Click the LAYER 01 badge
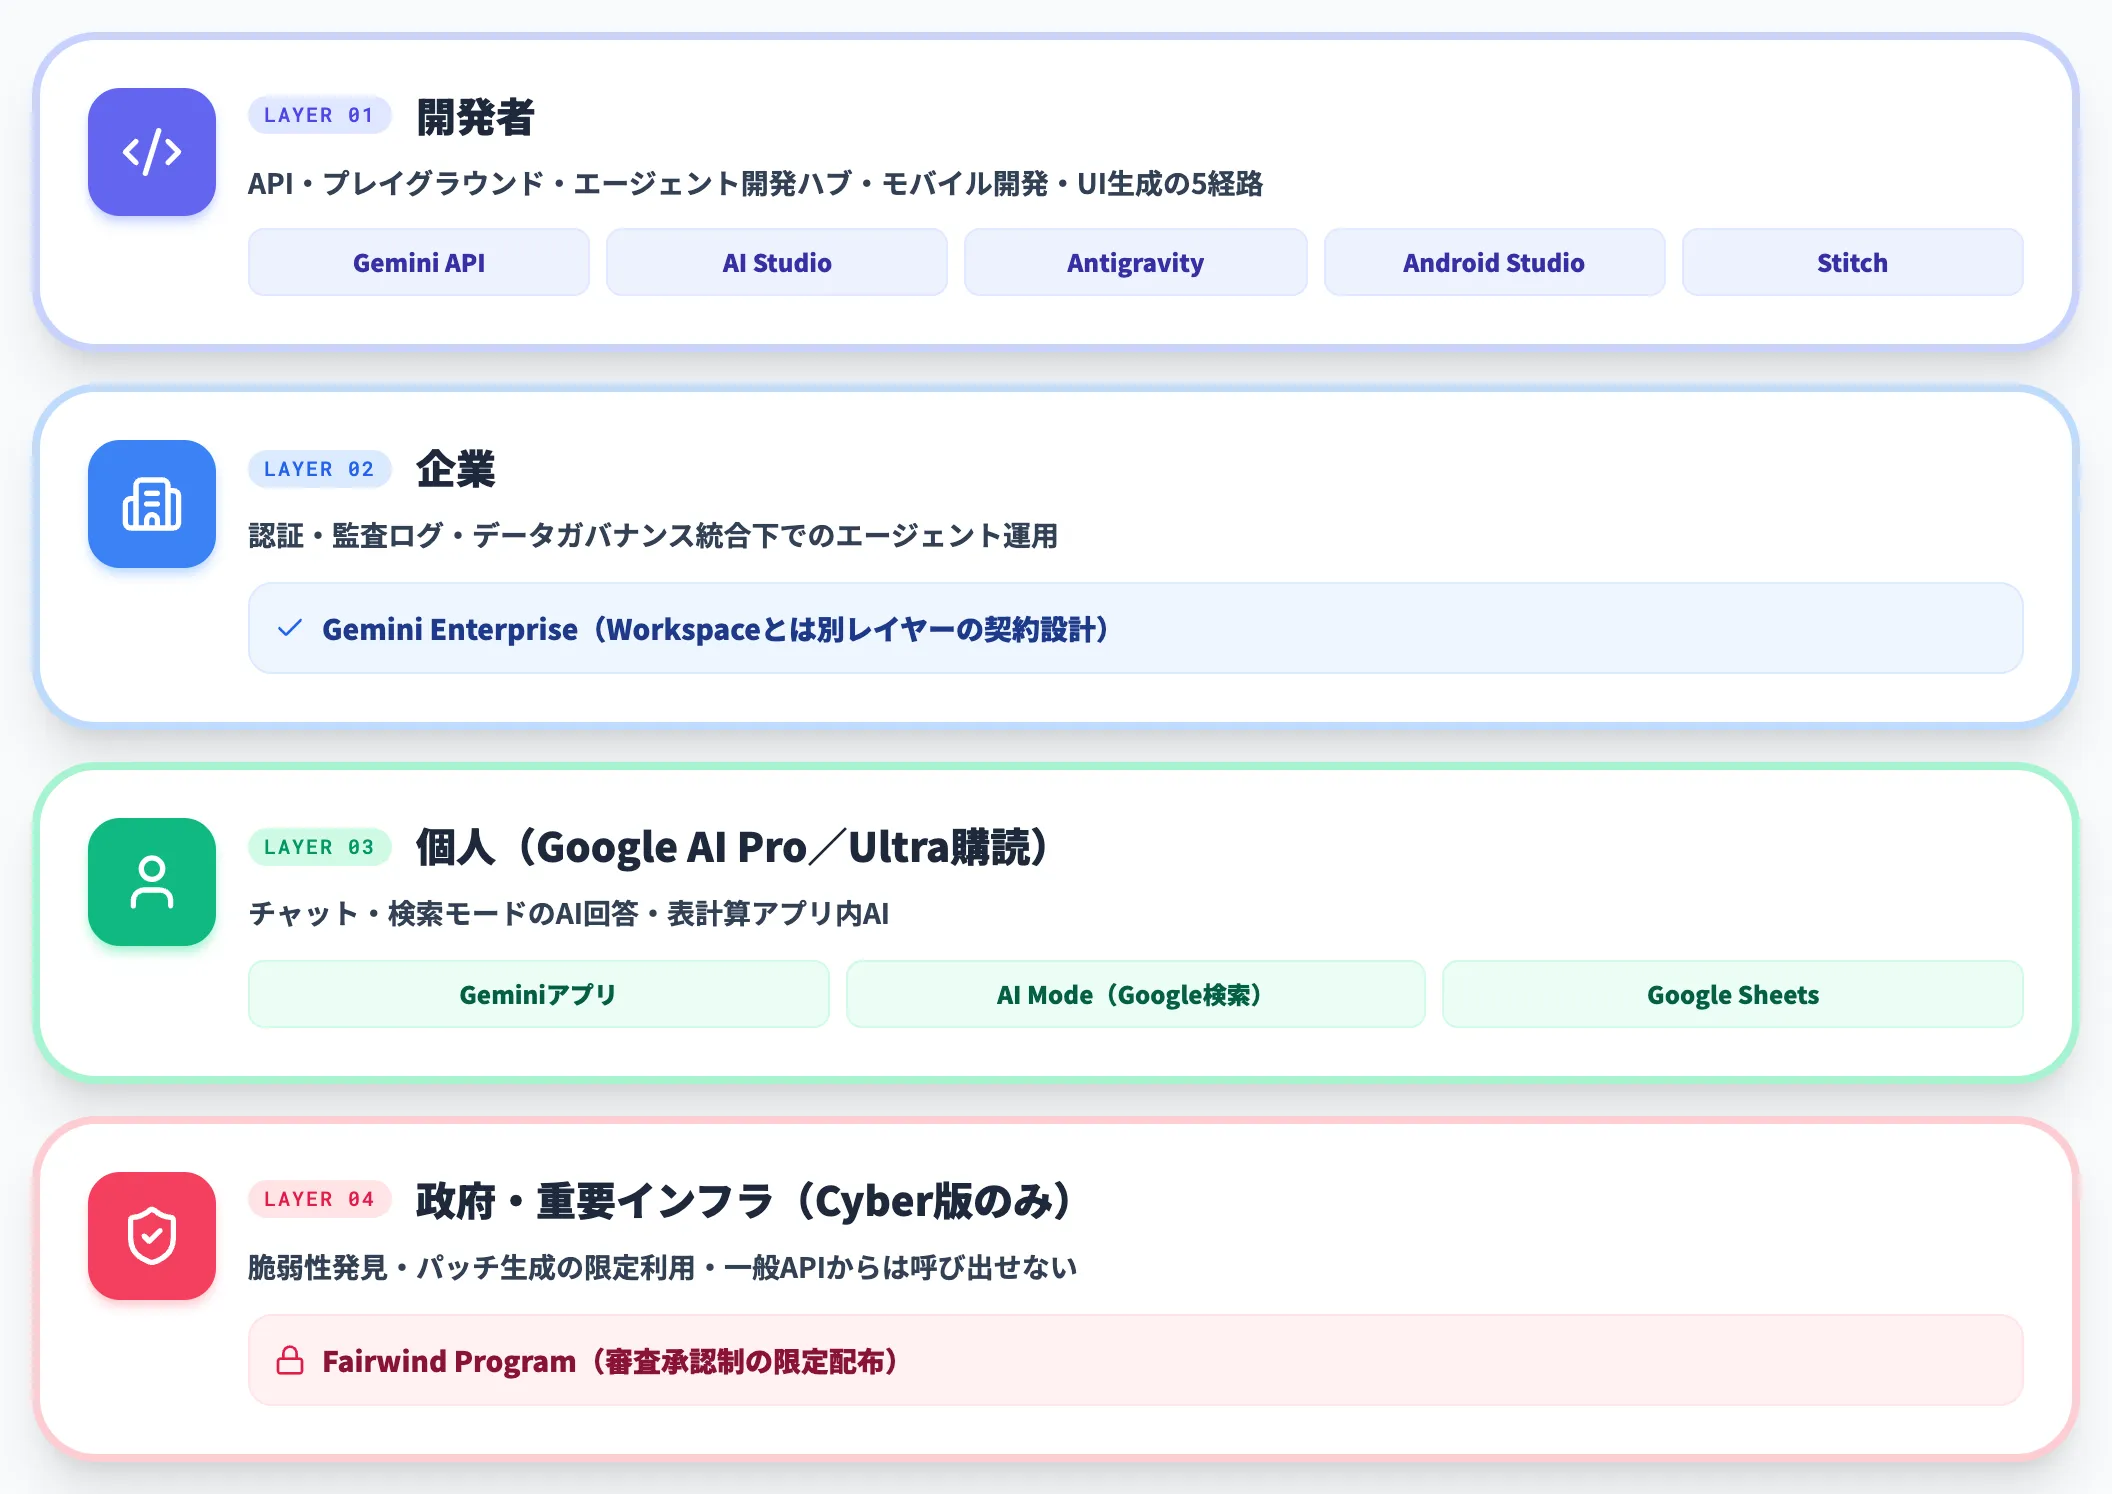The height and width of the screenshot is (1494, 2112). (x=319, y=115)
